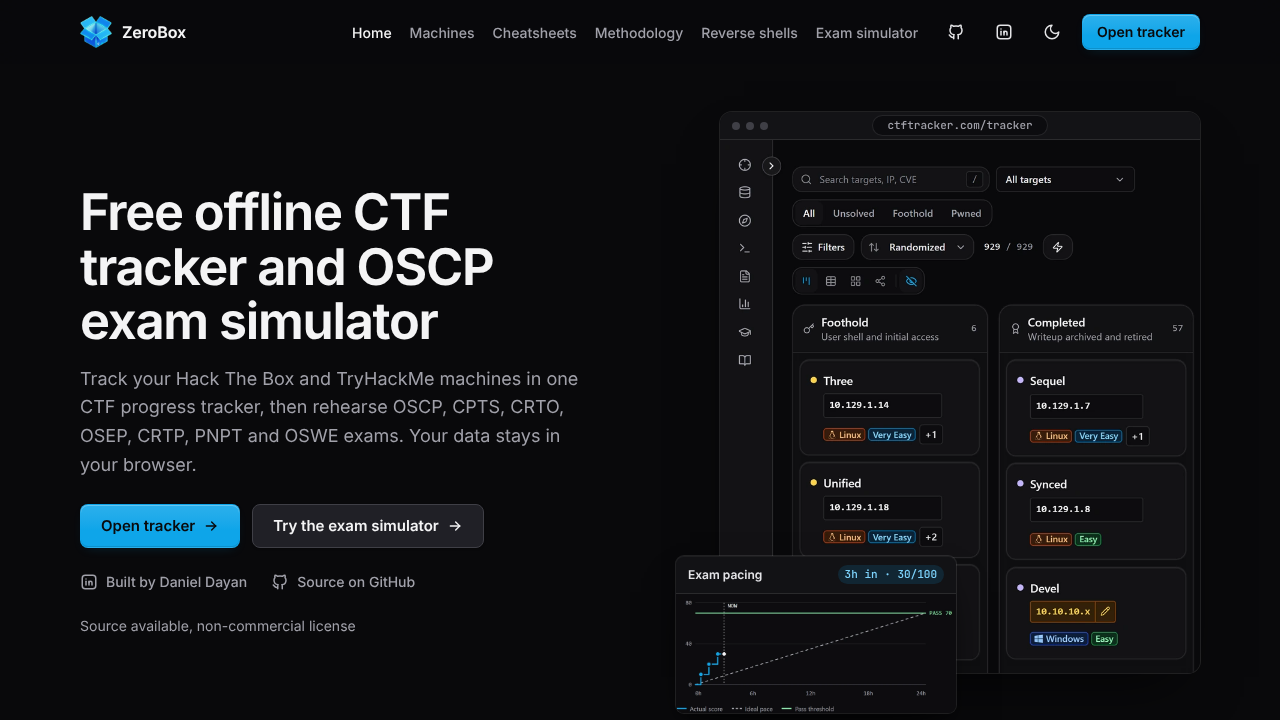Select the Unsolved filter tab
Image resolution: width=1280 pixels, height=720 pixels.
[x=854, y=213]
